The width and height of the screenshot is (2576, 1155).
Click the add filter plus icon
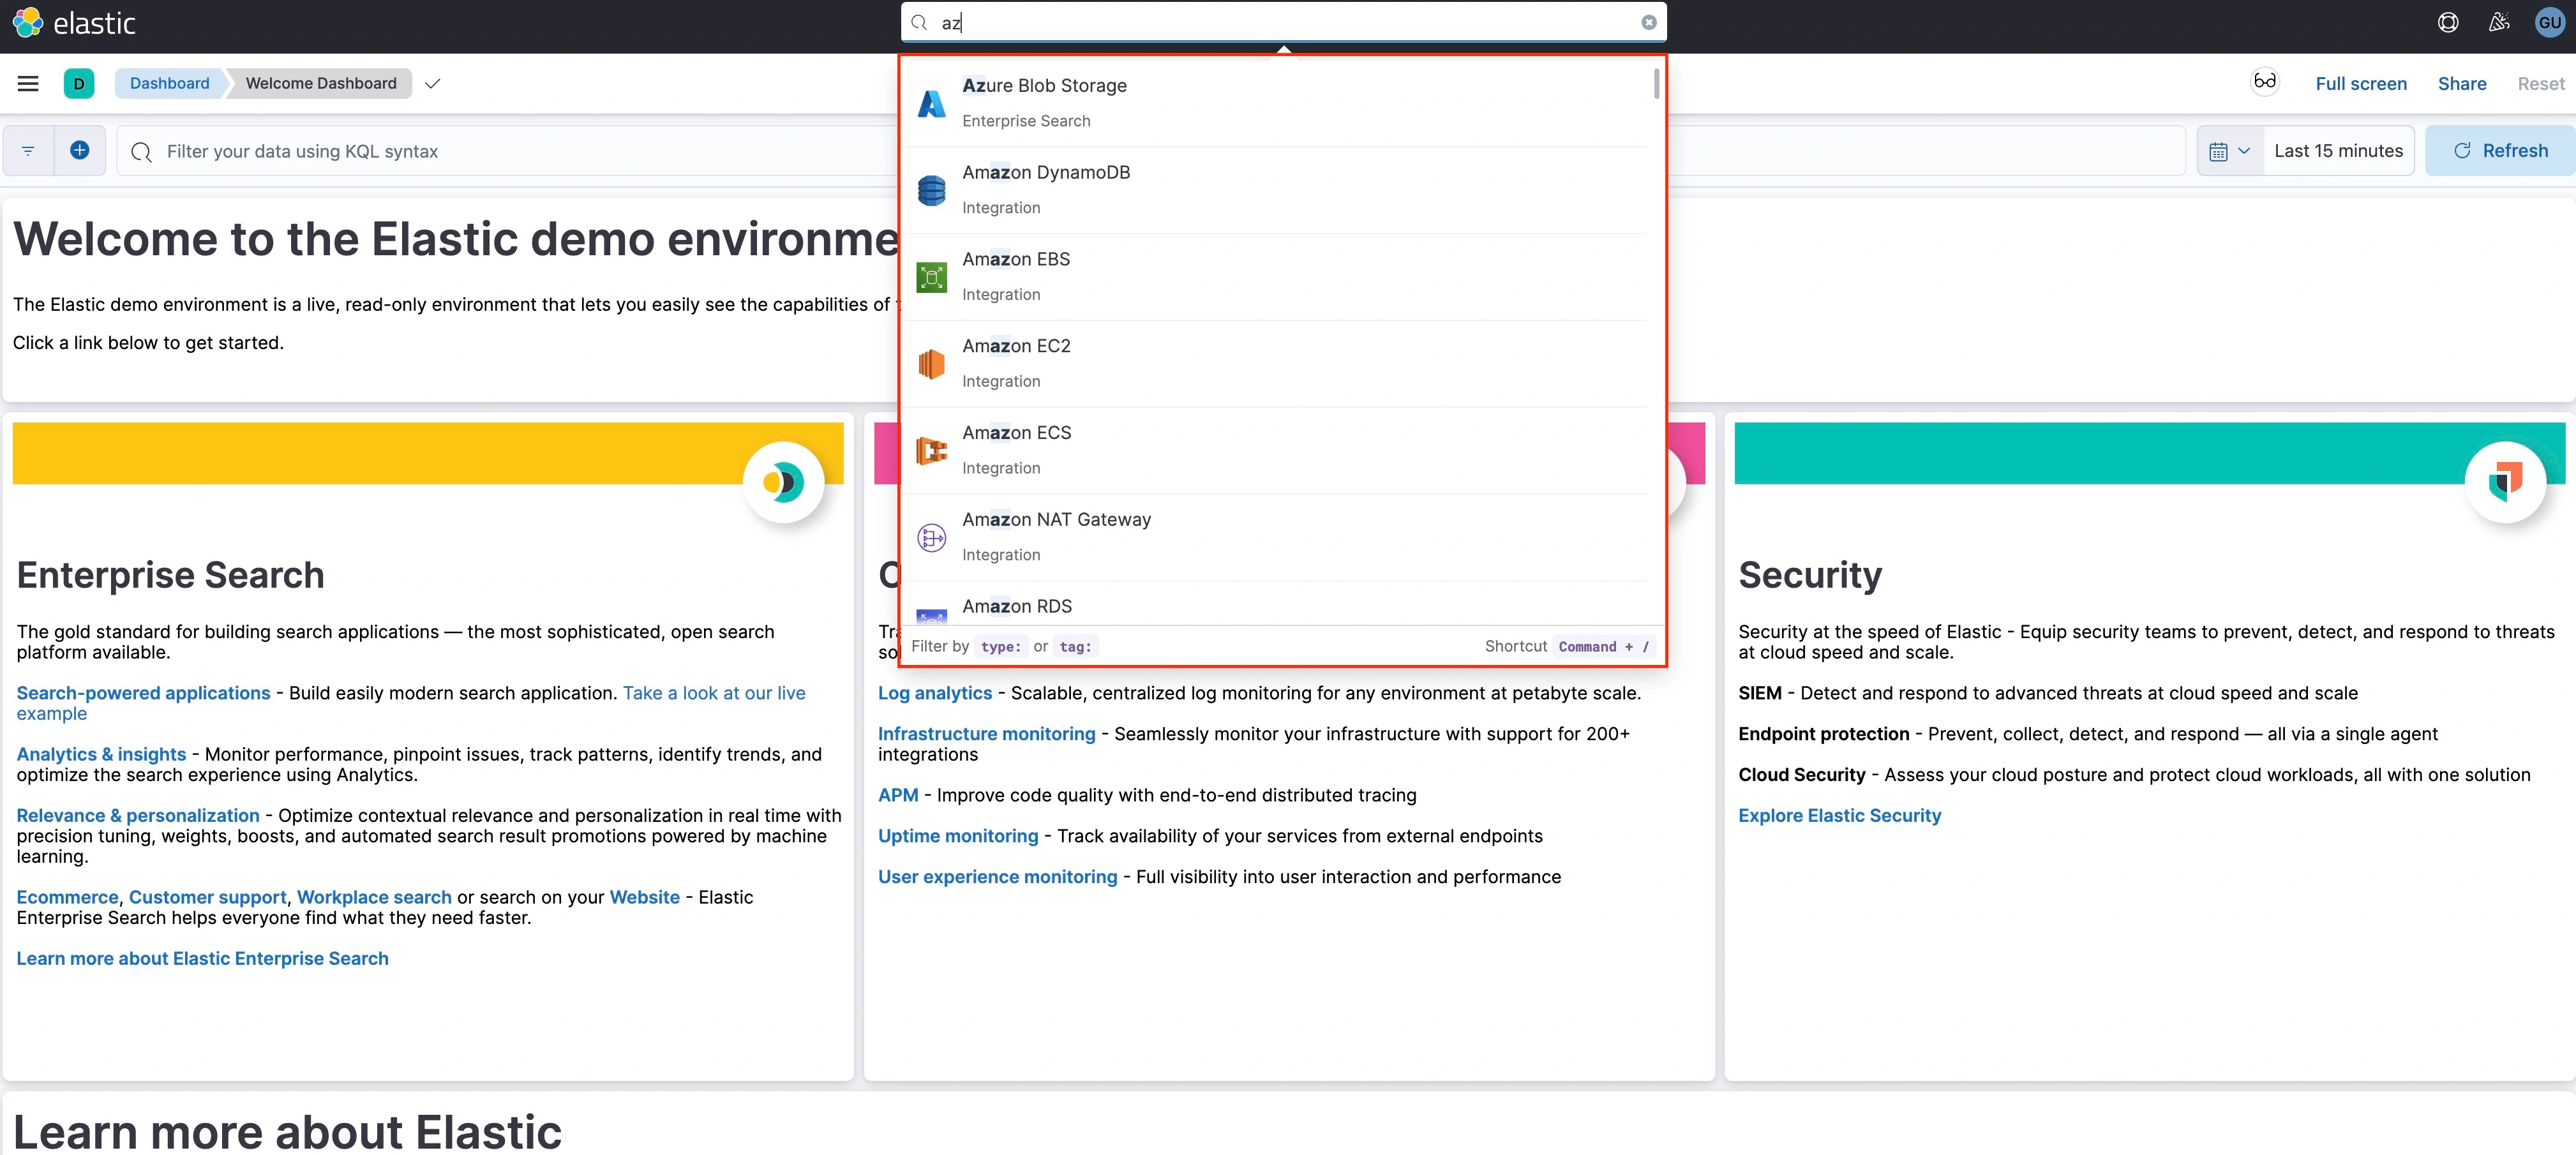[x=80, y=151]
